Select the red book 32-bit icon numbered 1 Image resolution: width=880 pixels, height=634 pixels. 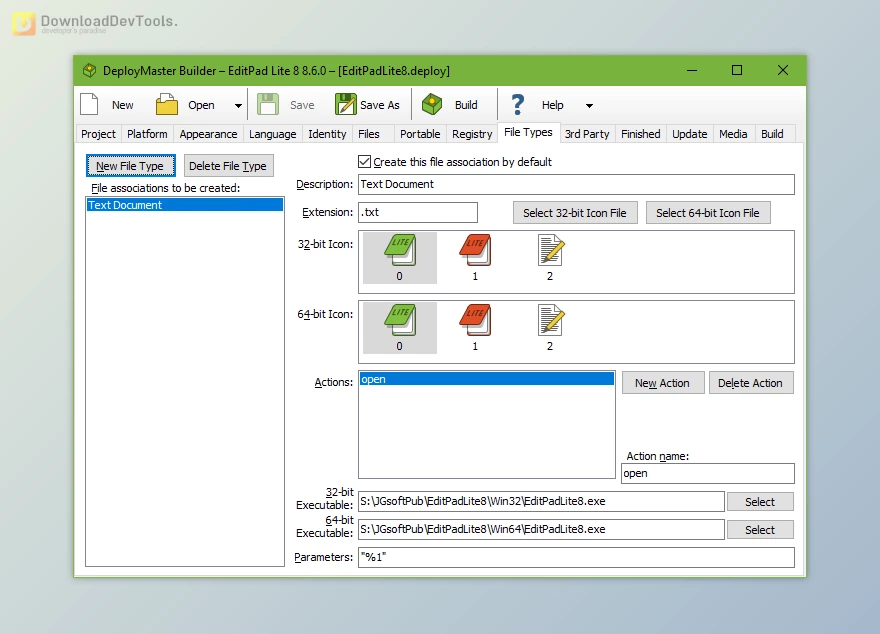475,253
